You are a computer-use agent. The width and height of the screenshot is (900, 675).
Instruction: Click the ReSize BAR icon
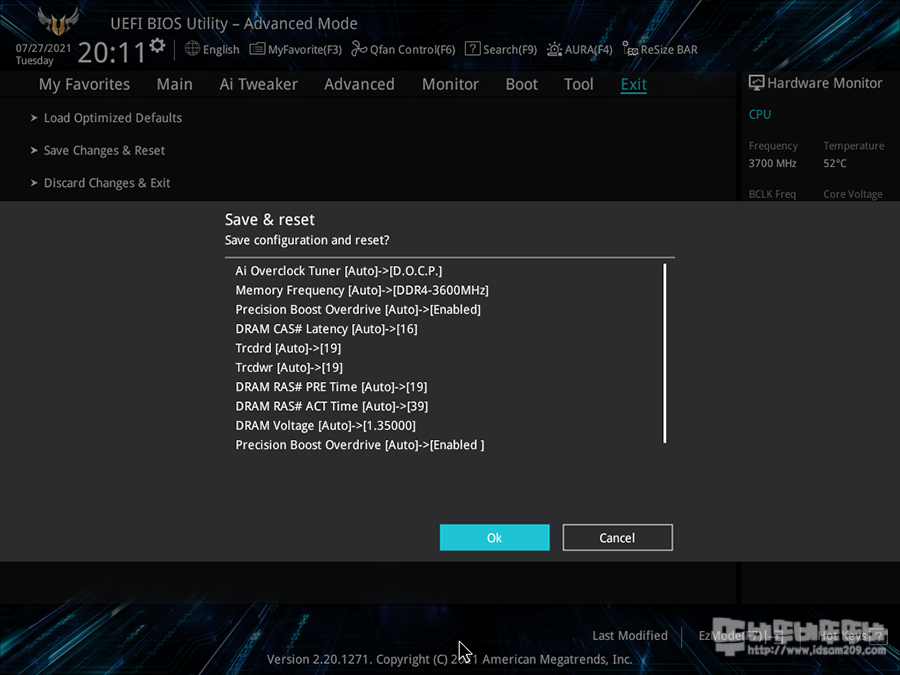(x=630, y=49)
